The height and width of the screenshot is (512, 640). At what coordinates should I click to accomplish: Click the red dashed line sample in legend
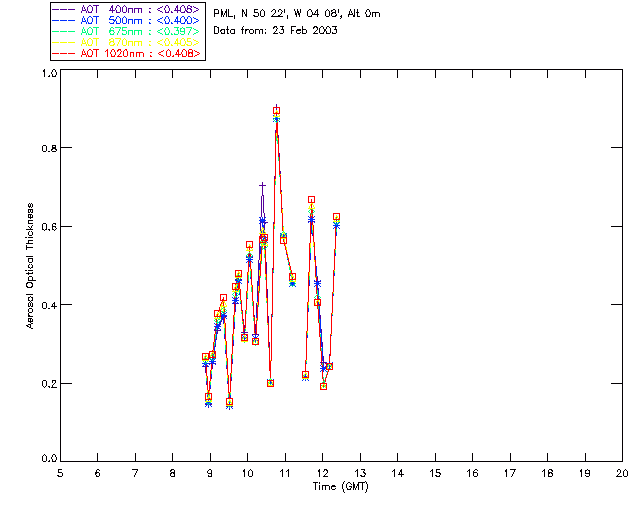pos(64,53)
